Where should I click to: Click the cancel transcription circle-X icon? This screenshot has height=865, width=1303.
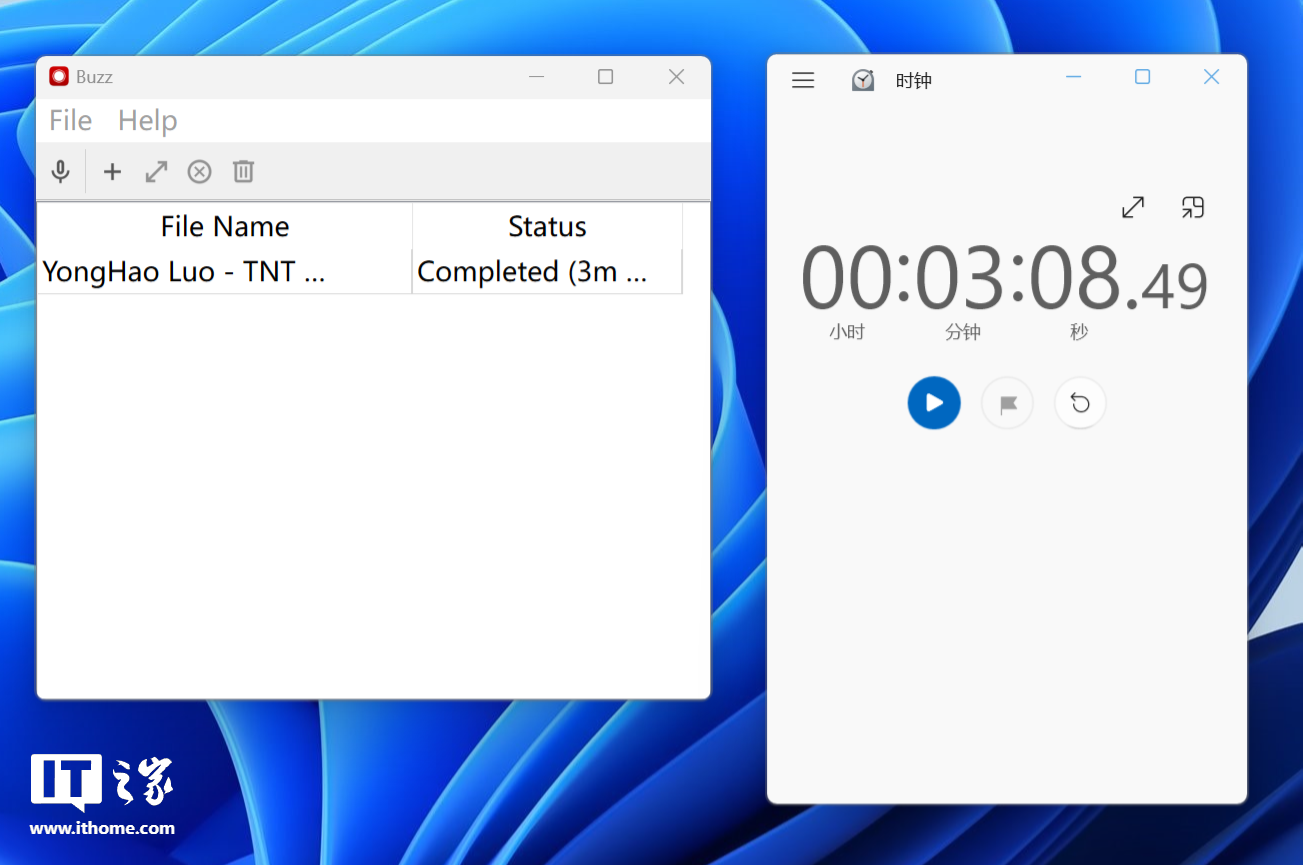tap(200, 172)
